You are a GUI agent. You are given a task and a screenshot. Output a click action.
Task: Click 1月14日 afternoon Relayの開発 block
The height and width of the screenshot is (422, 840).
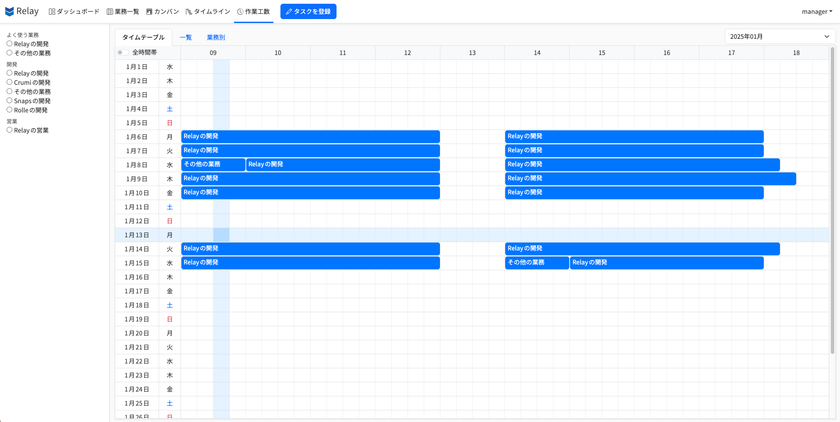tap(642, 248)
